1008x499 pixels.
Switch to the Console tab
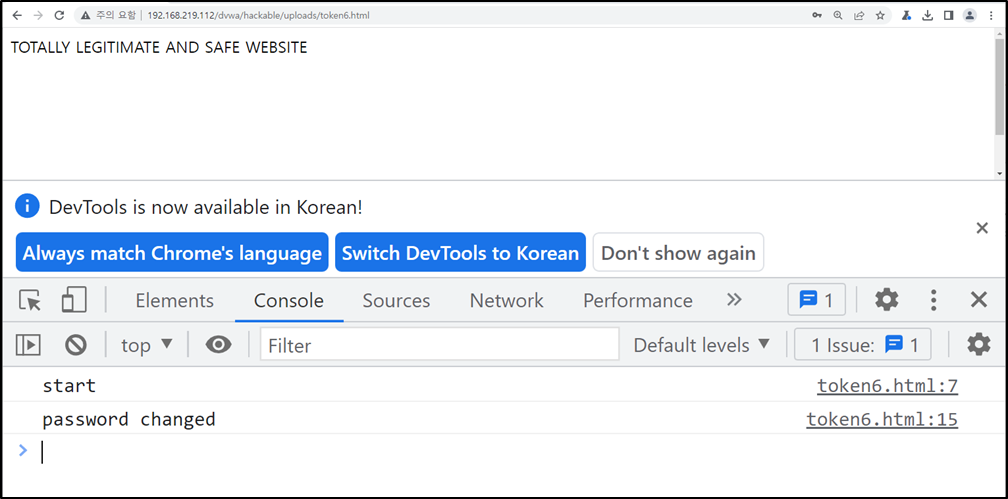coord(289,300)
